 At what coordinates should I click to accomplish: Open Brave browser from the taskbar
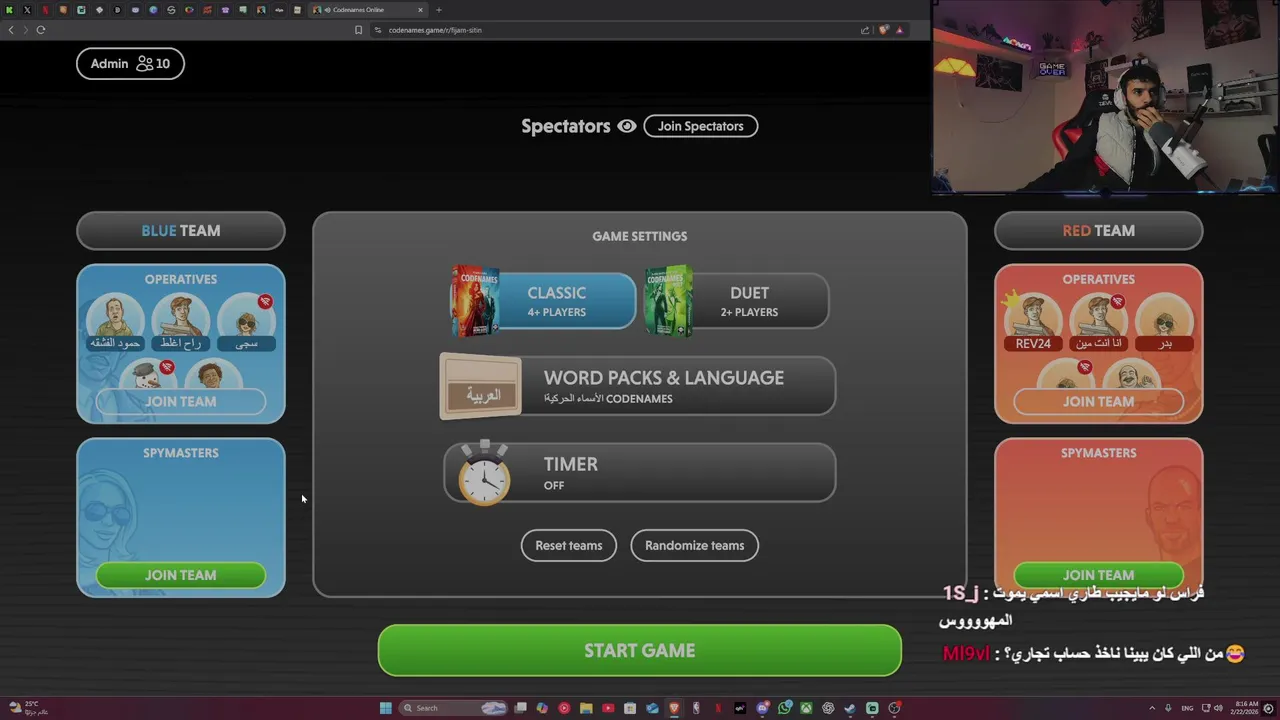(674, 708)
